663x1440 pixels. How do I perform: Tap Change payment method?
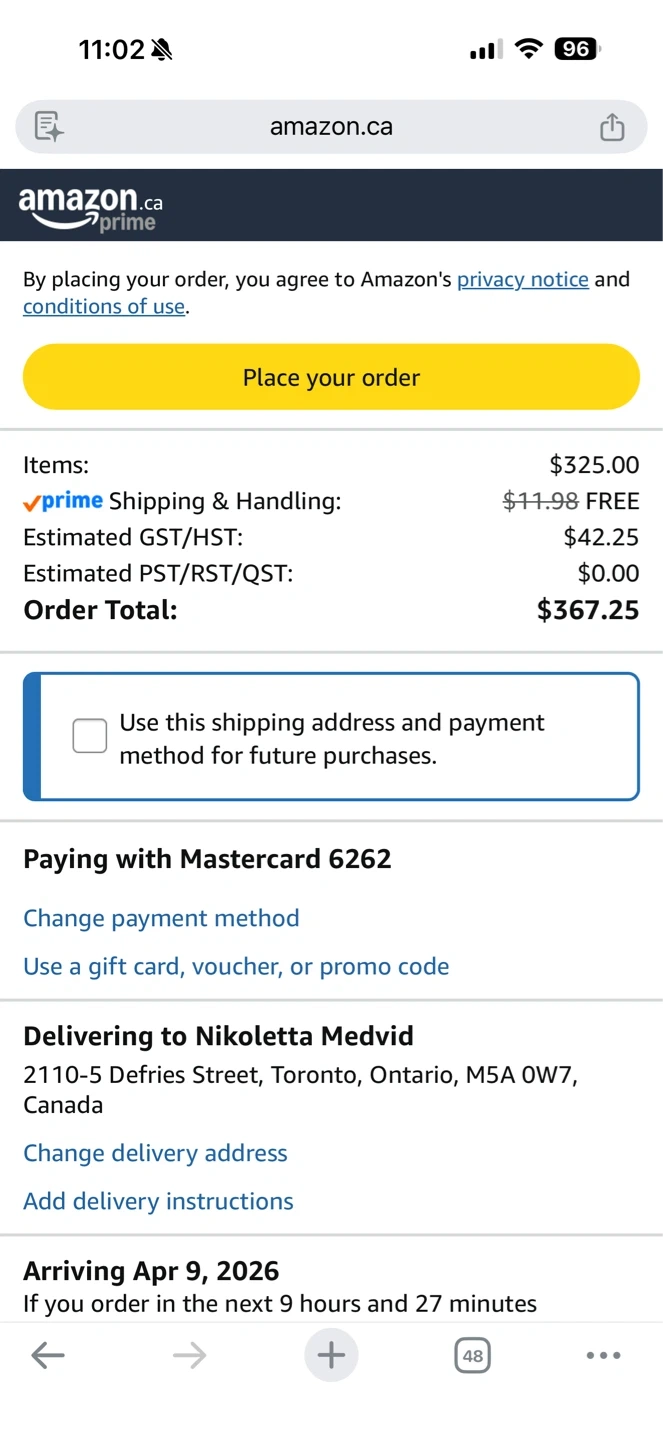click(x=161, y=918)
